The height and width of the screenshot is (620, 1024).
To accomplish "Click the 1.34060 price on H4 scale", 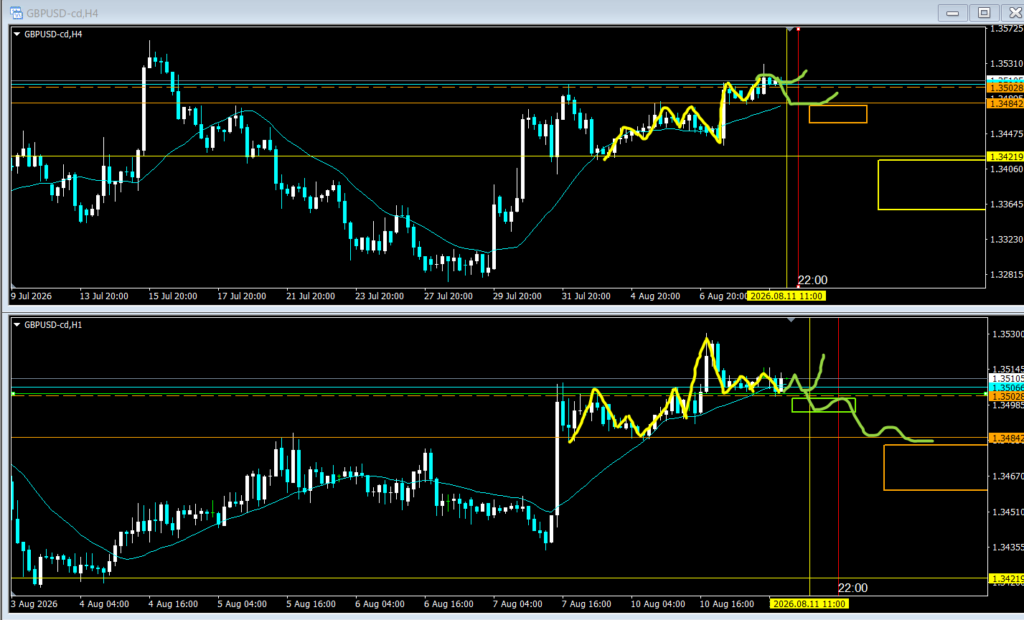I will [x=1006, y=169].
